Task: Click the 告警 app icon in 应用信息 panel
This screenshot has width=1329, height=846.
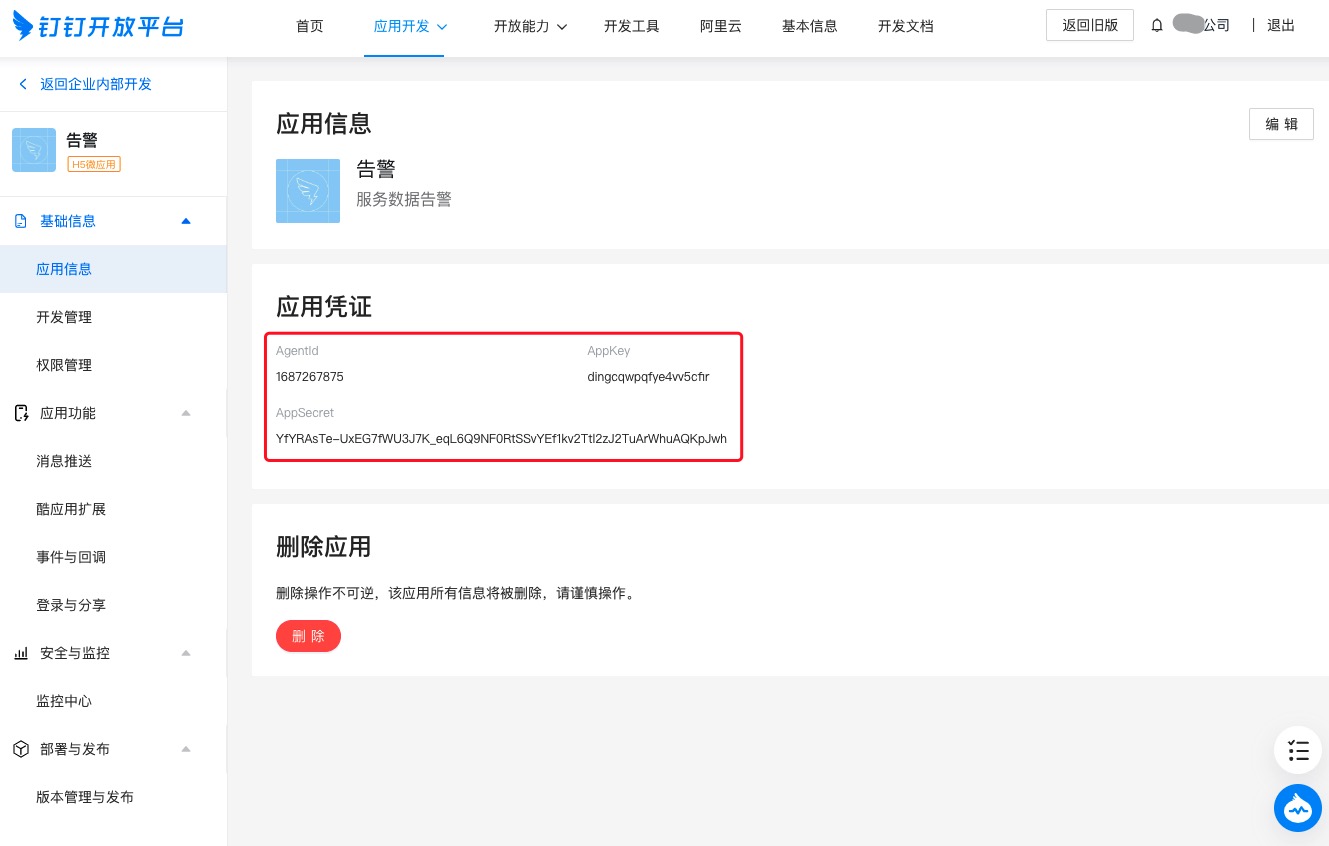Action: click(308, 190)
